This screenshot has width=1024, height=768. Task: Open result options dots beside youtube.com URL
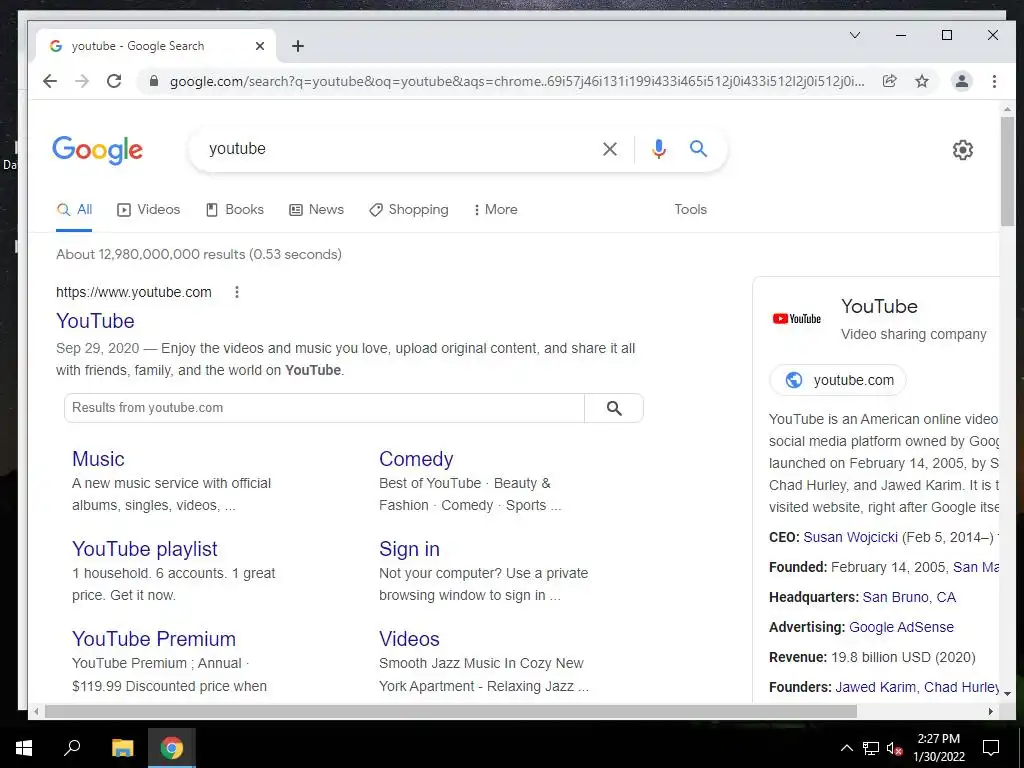[237, 292]
